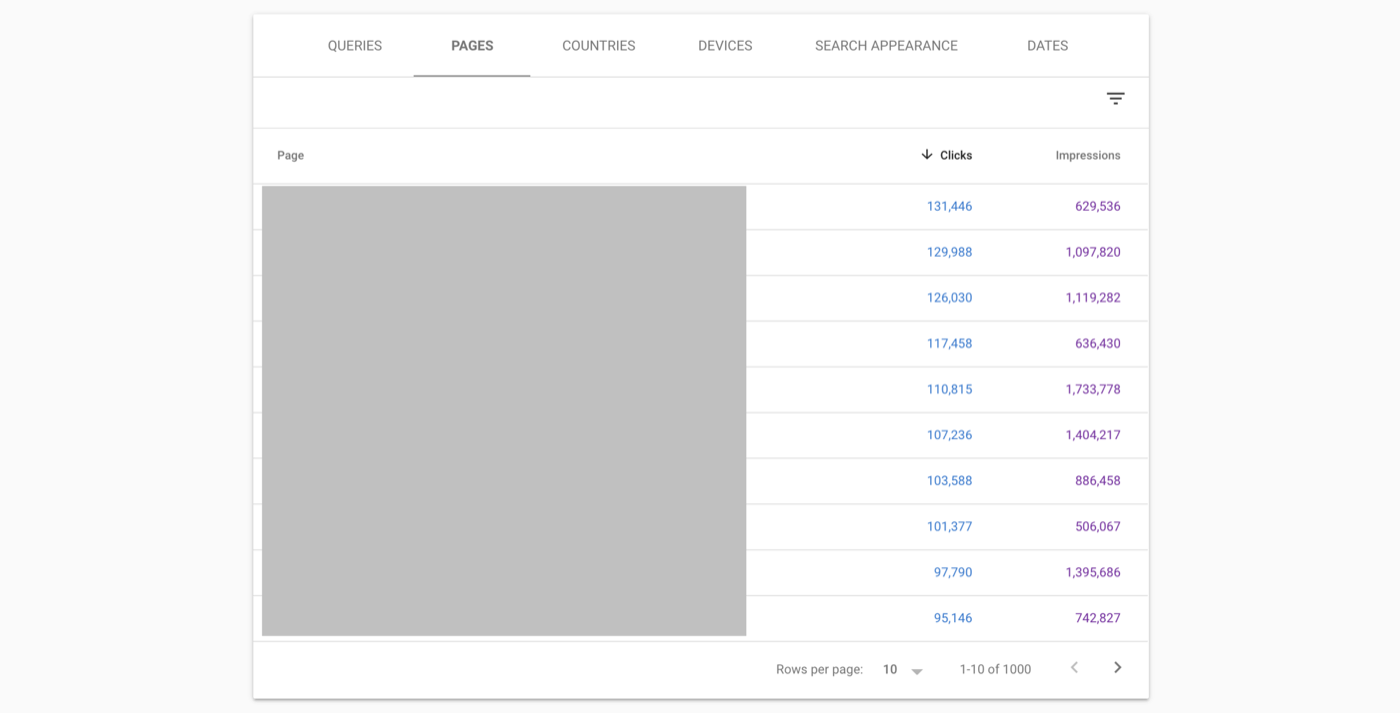Click the impressions value 1,404,217
The image size is (1400, 713).
point(1093,435)
